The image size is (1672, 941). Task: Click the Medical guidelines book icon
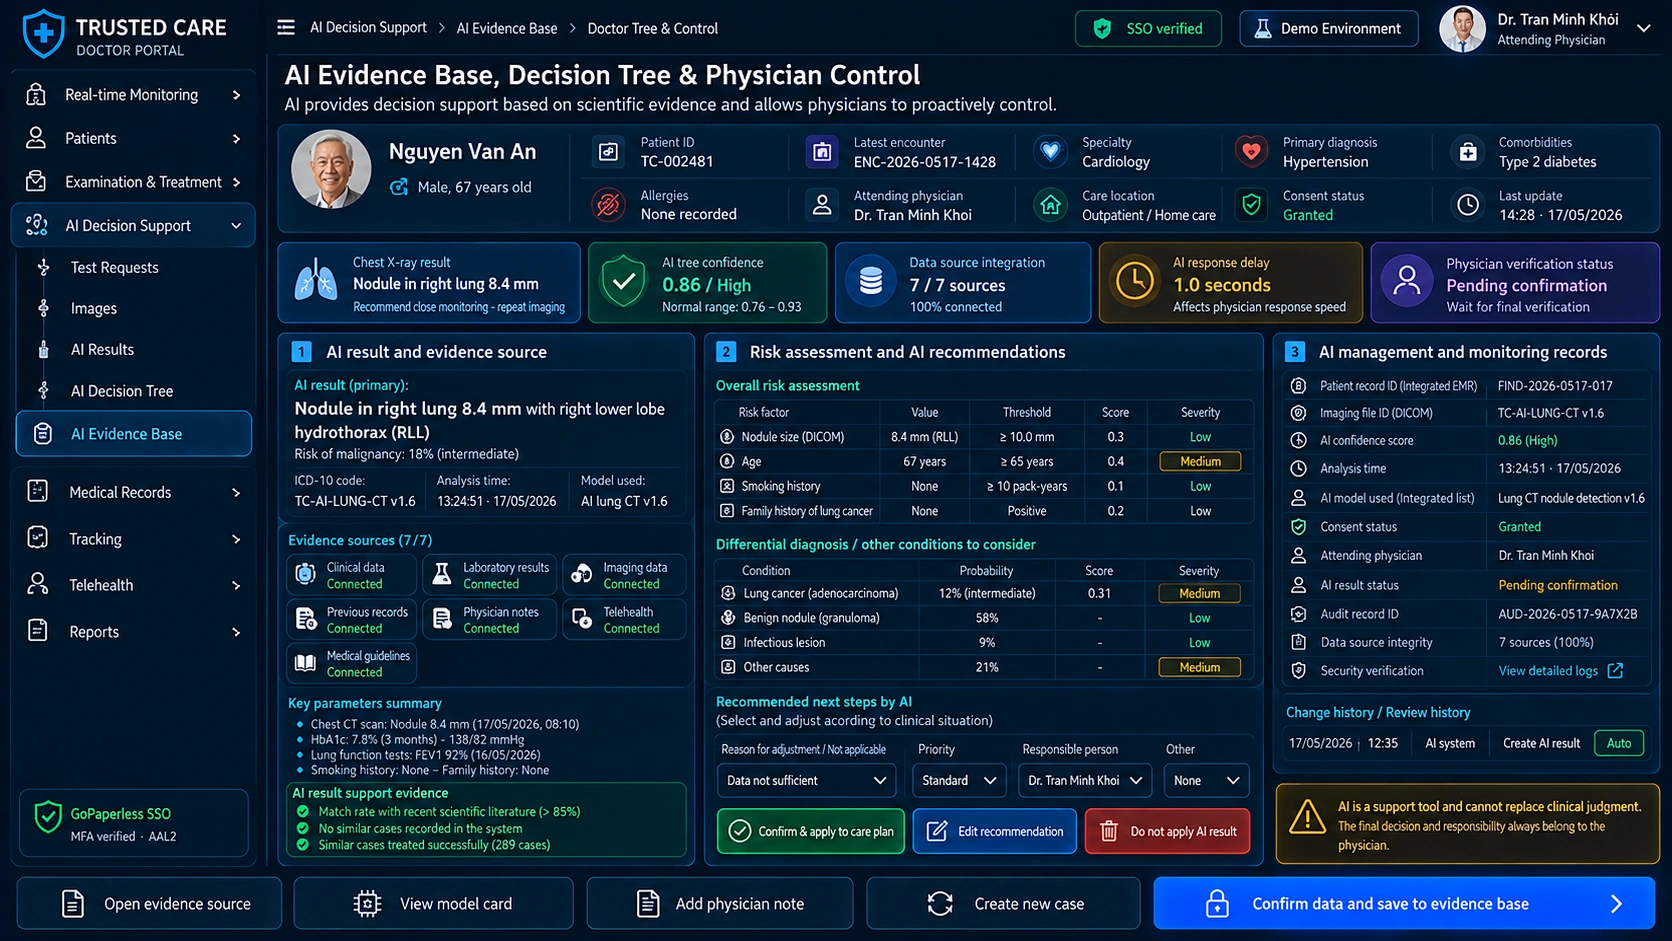[x=306, y=663]
